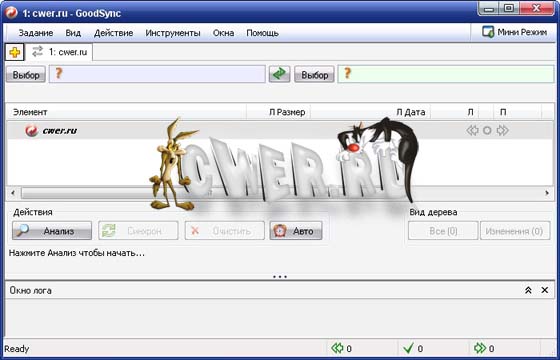Image resolution: width=560 pixels, height=360 pixels.
Task: Click the green sync direction arrows button
Action: click(x=279, y=74)
